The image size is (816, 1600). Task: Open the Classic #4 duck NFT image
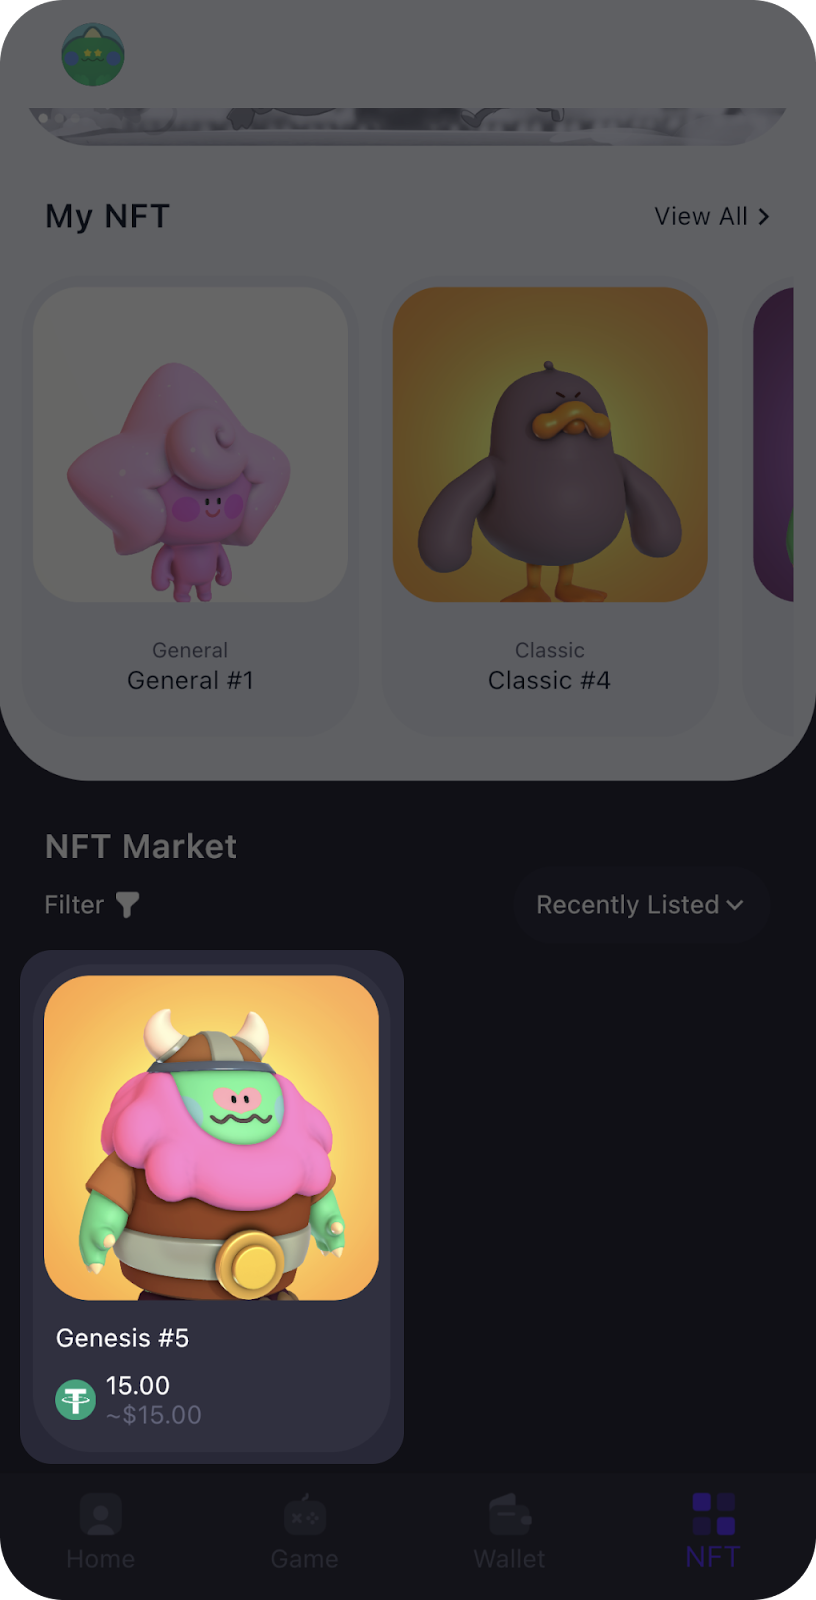click(x=550, y=445)
